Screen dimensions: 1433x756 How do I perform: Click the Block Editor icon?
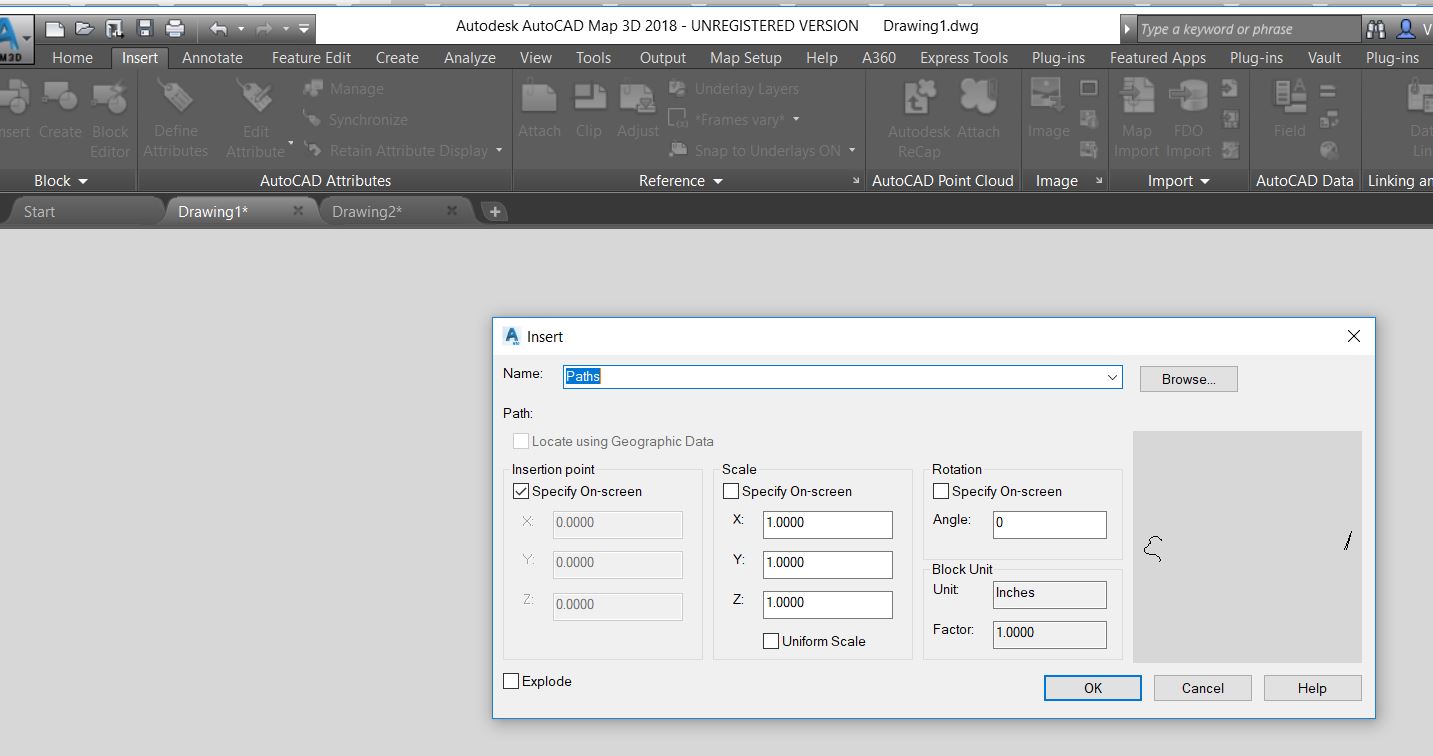click(x=109, y=100)
